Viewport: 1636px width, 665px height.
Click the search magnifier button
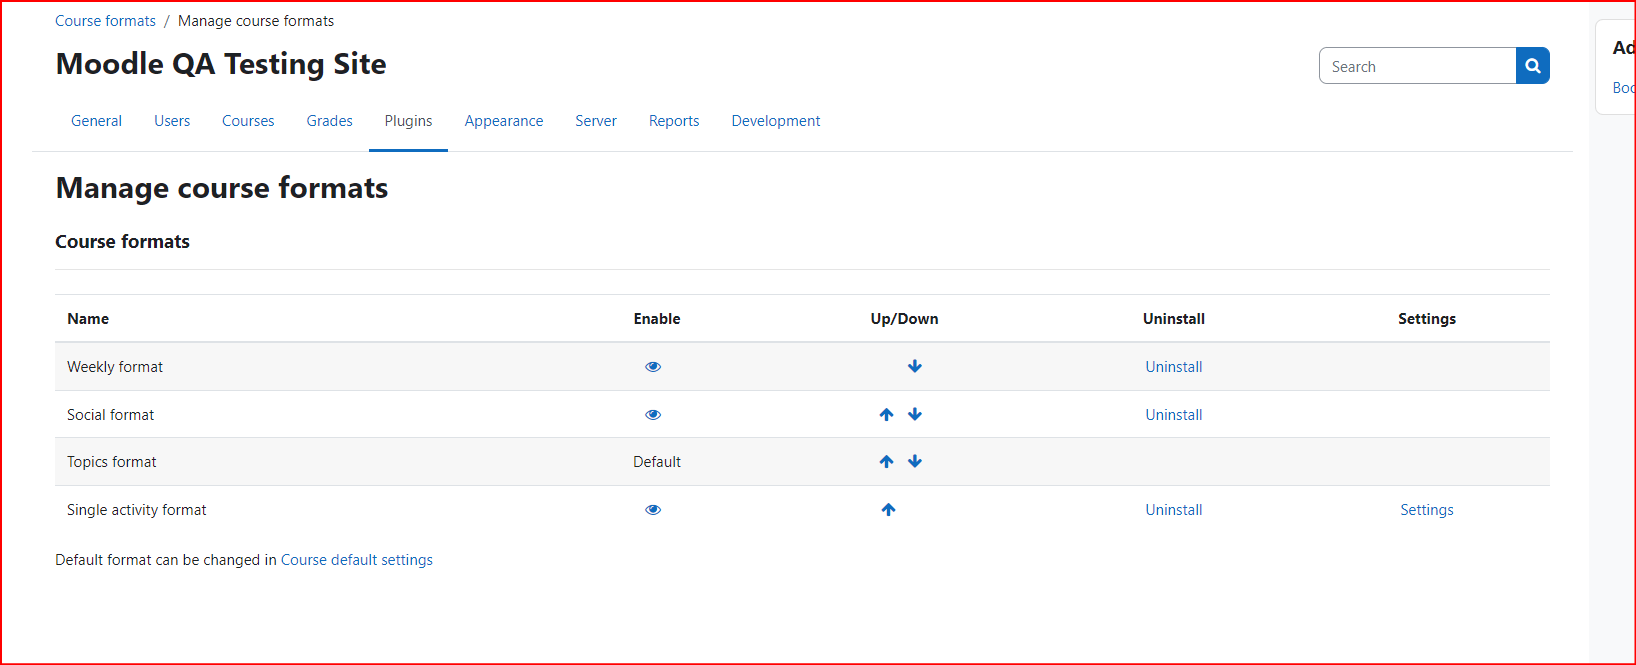pyautogui.click(x=1532, y=66)
